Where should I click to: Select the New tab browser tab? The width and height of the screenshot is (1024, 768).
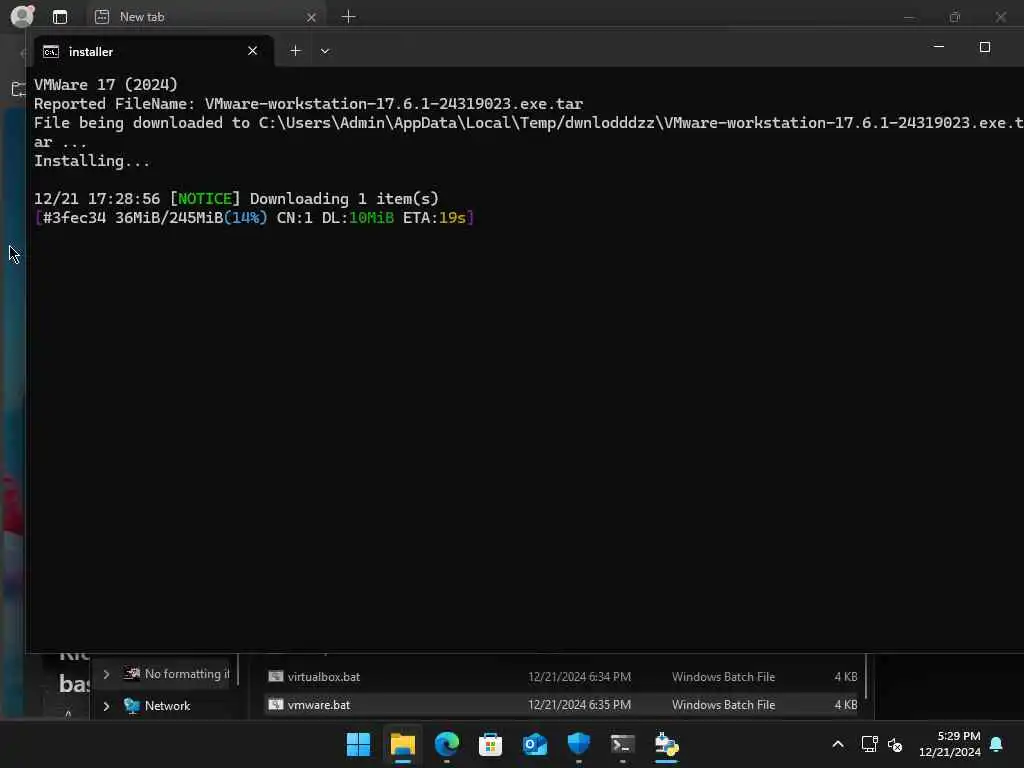(x=204, y=17)
